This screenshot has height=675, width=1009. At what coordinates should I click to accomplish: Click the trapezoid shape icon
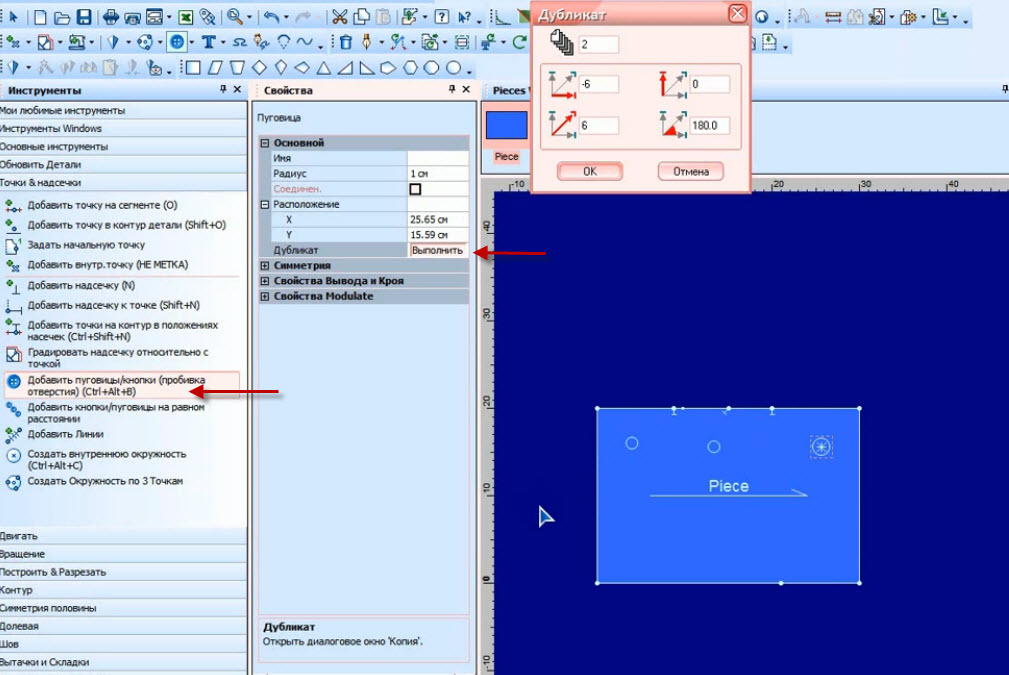point(237,68)
